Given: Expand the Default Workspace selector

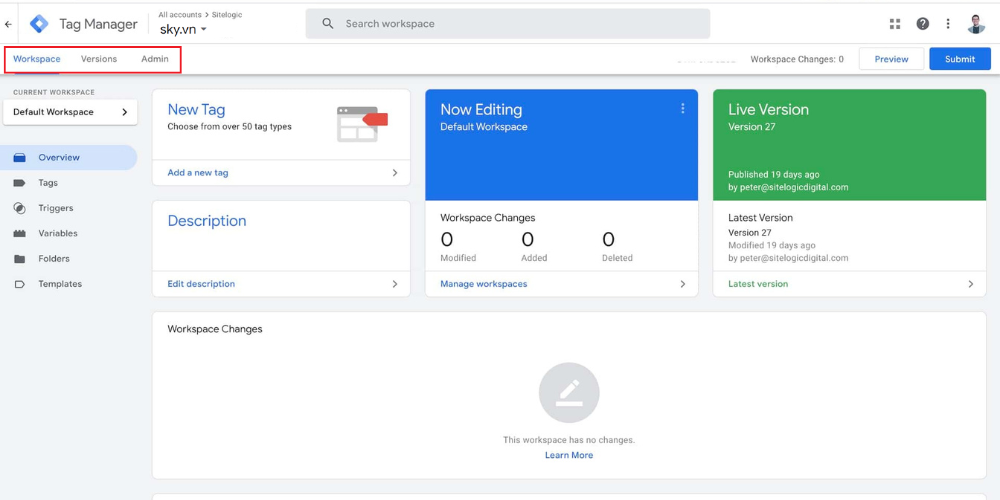Looking at the screenshot, I should coord(70,112).
